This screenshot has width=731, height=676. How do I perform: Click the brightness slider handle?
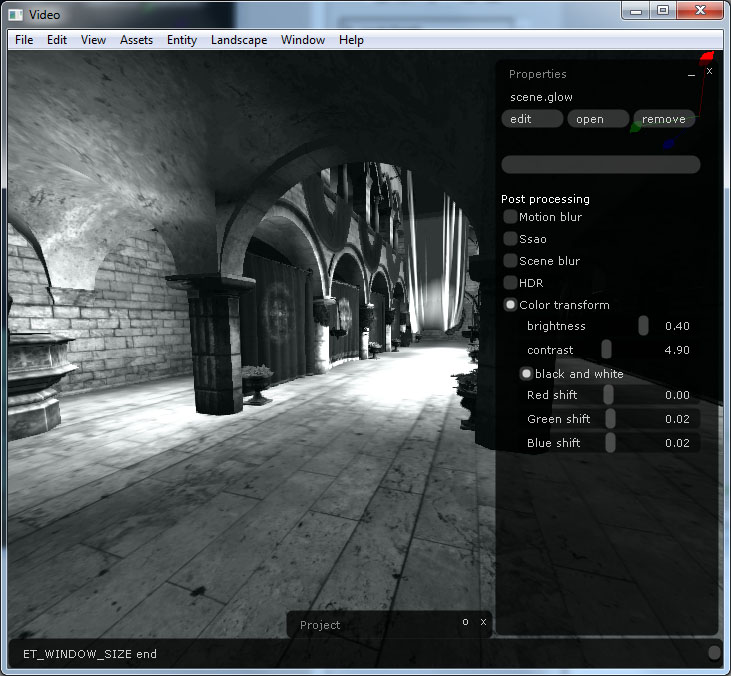click(x=643, y=326)
